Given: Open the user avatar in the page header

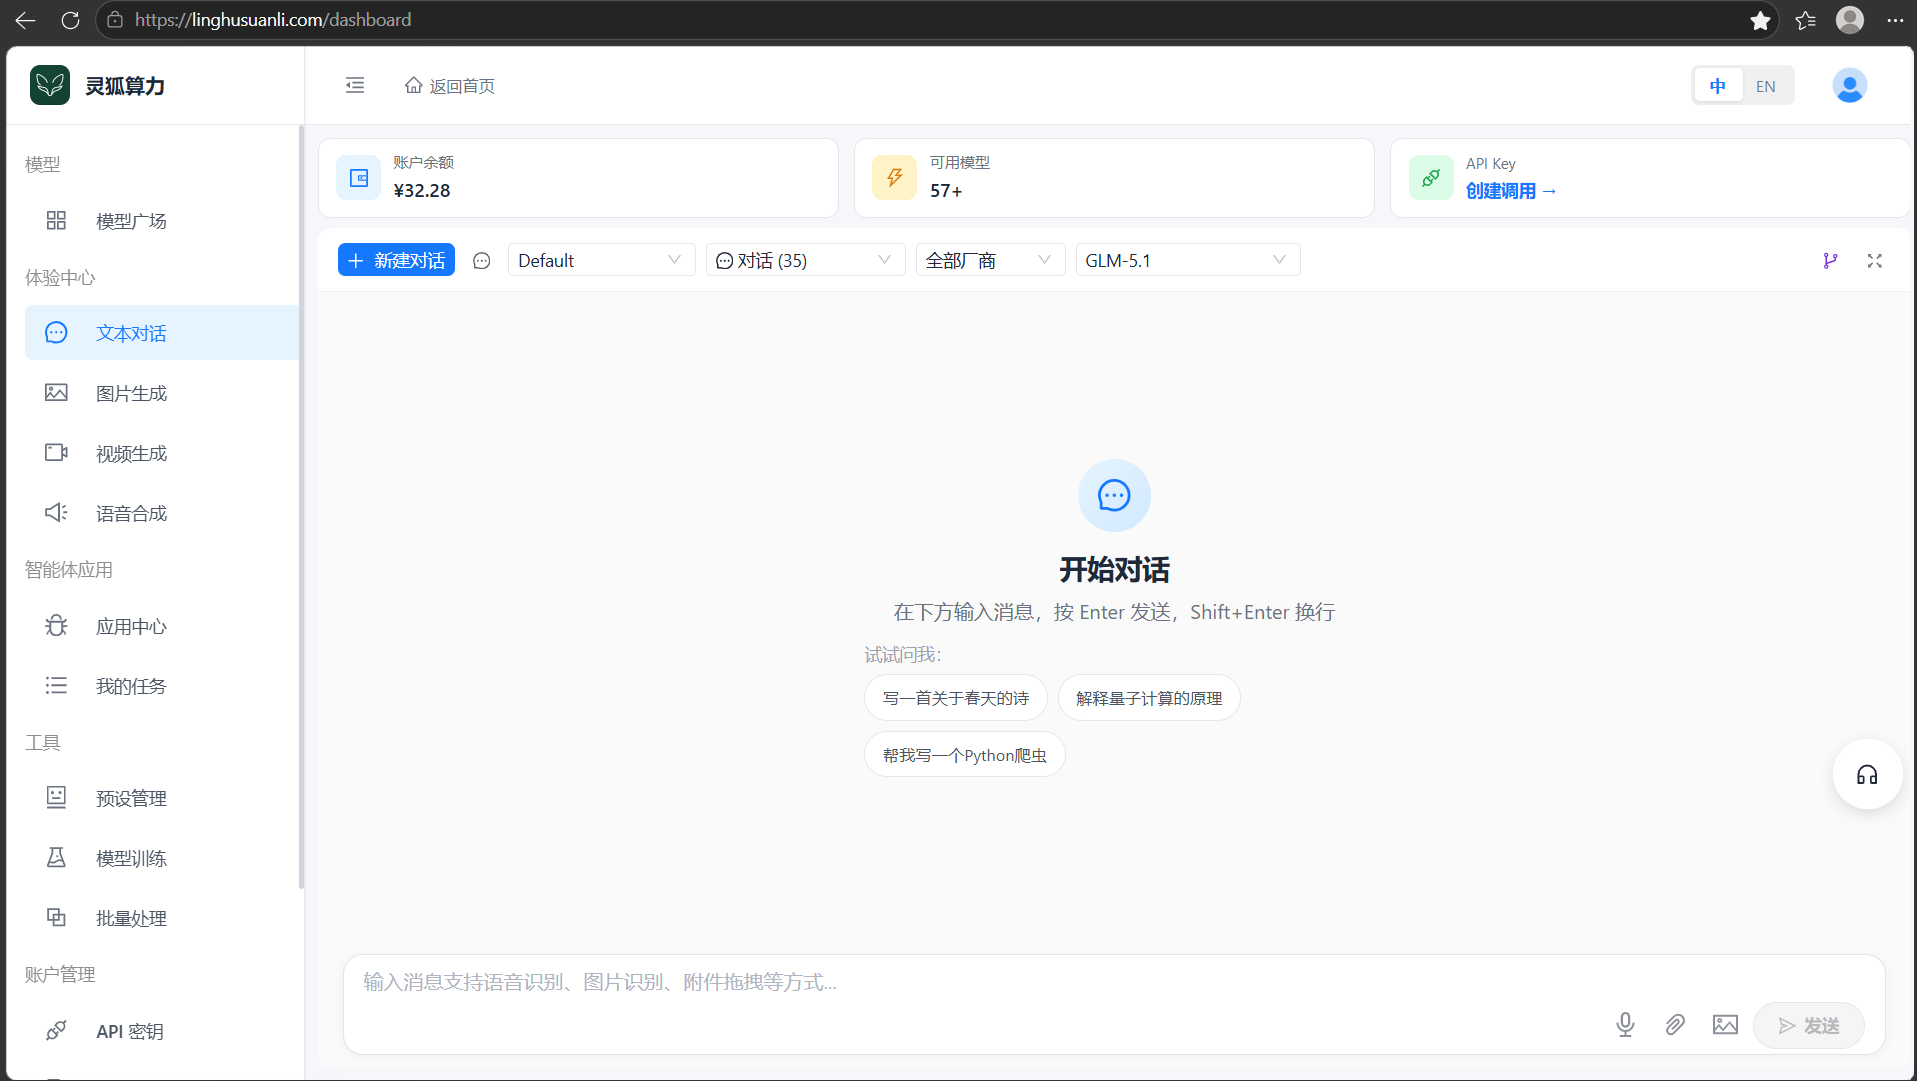Looking at the screenshot, I should click(1850, 86).
